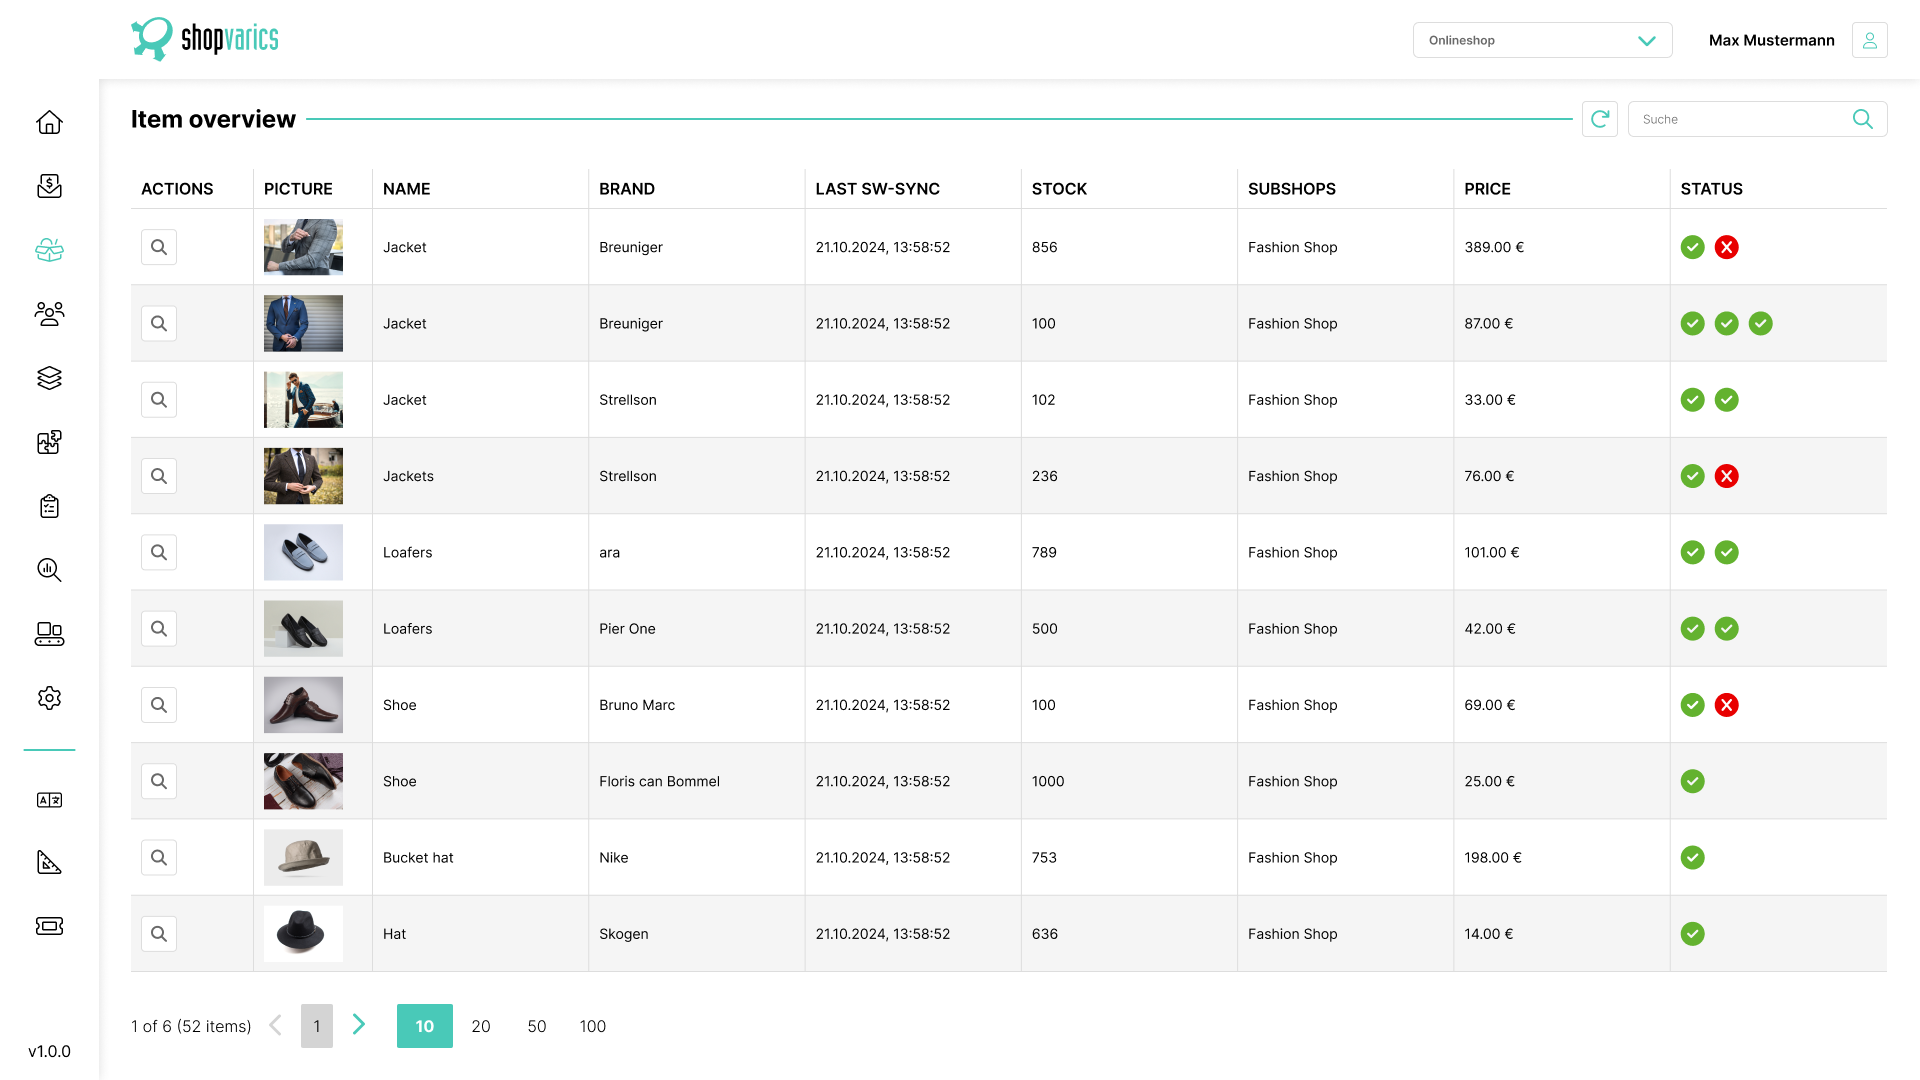The image size is (1920, 1080).
Task: Select page number 1
Action: click(317, 1026)
